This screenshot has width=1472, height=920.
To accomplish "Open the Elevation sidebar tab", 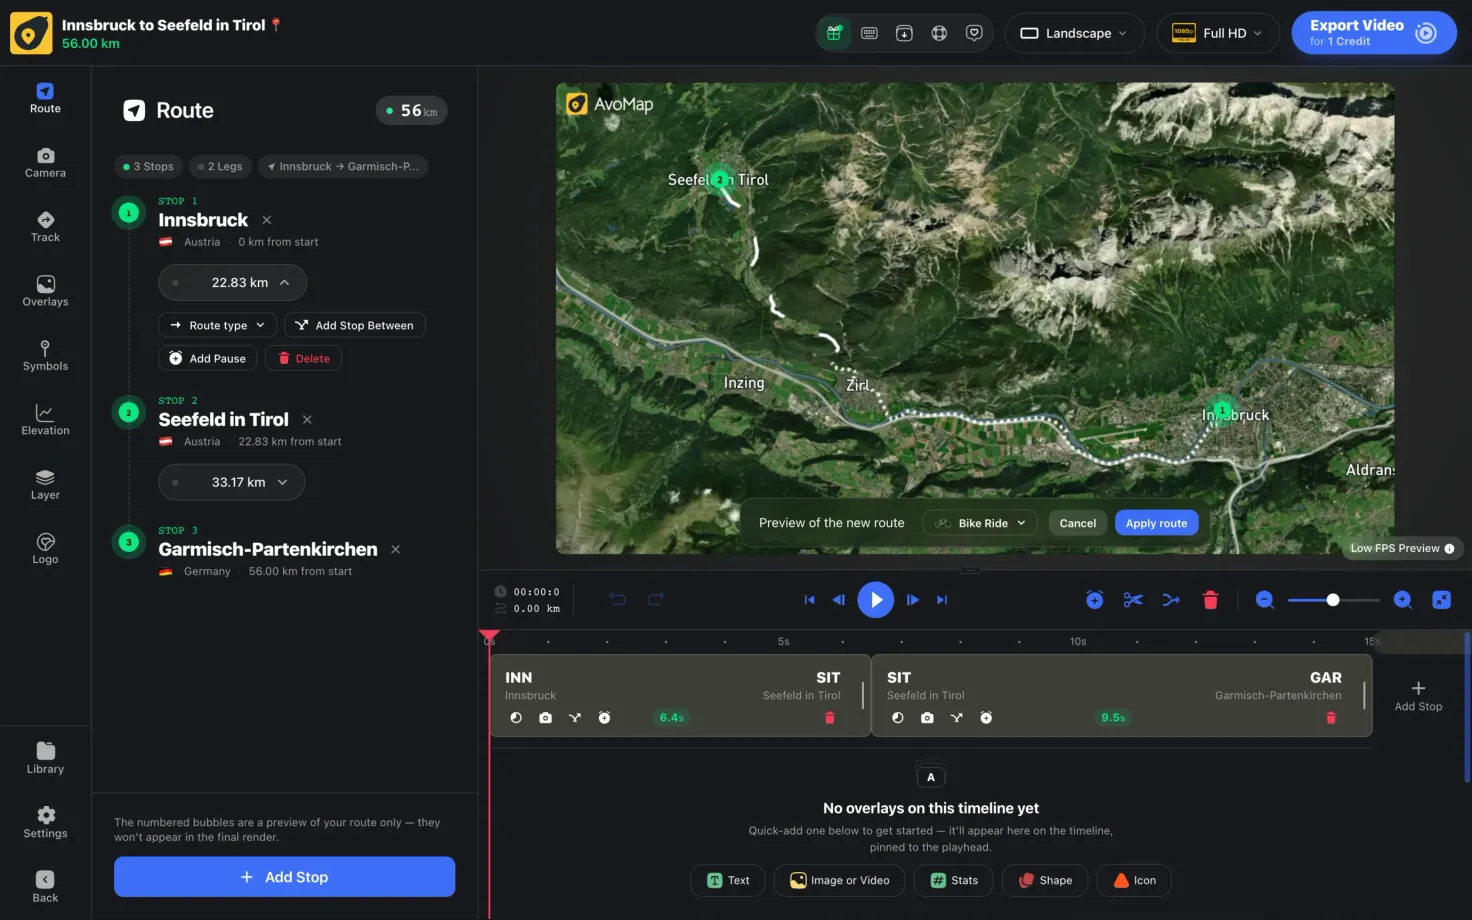I will 45,420.
